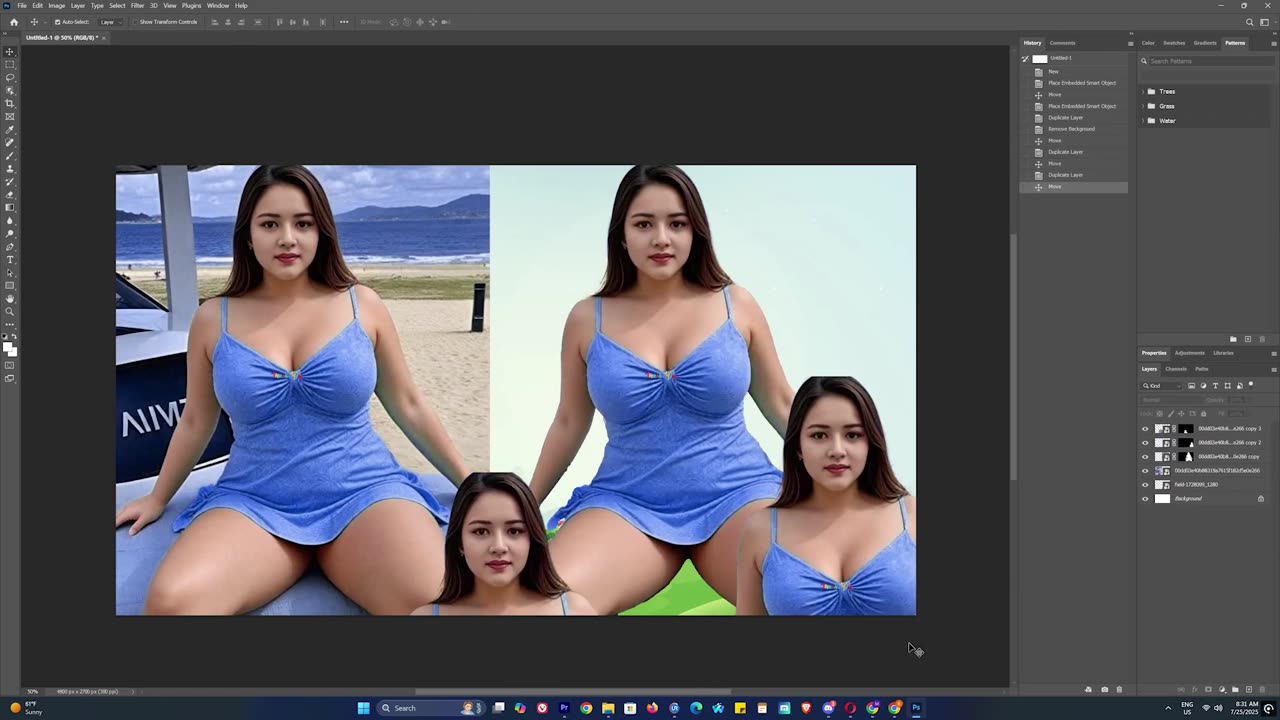The height and width of the screenshot is (720, 1280).
Task: Select the Rectangular Marquee tool
Action: (x=10, y=65)
